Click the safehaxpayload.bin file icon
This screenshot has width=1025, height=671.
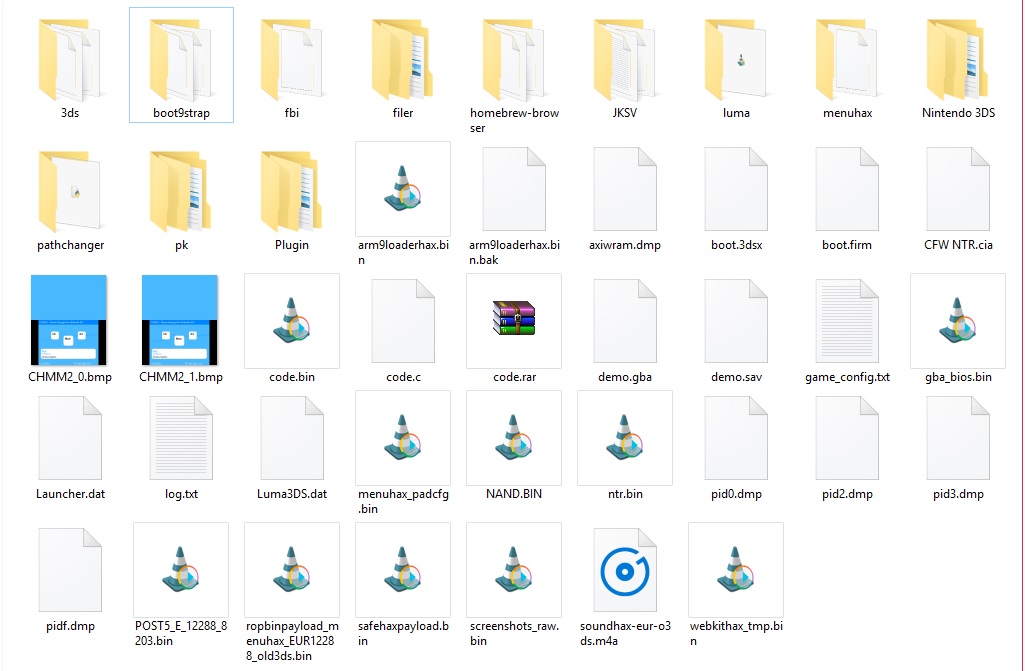coord(403,570)
